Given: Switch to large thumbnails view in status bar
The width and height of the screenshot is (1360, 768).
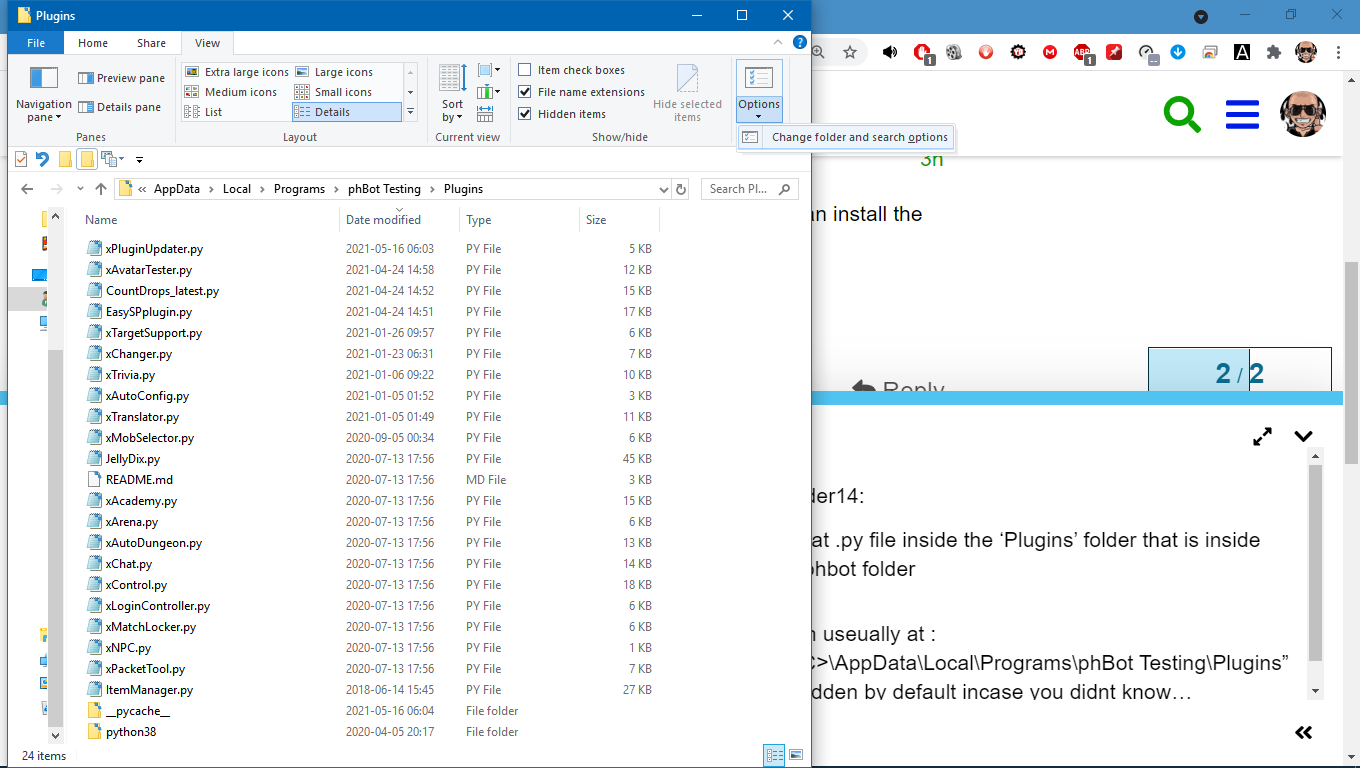Looking at the screenshot, I should pyautogui.click(x=796, y=755).
